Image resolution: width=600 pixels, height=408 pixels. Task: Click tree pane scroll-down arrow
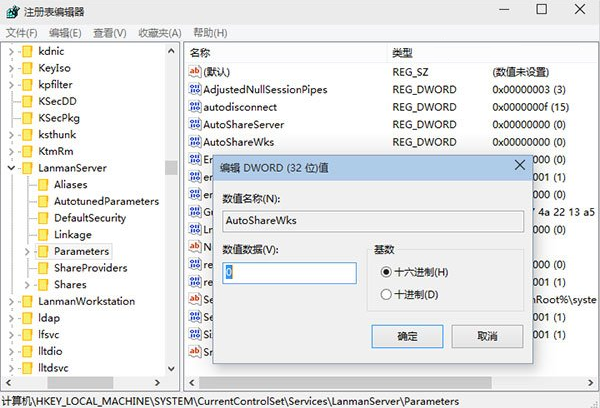tap(171, 369)
